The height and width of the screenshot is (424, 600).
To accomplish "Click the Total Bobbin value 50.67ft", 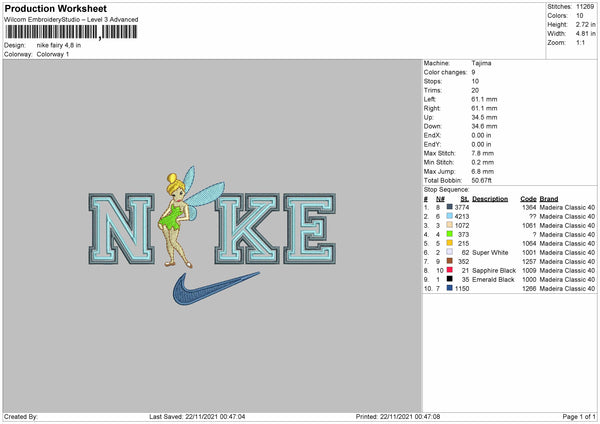I will [481, 180].
